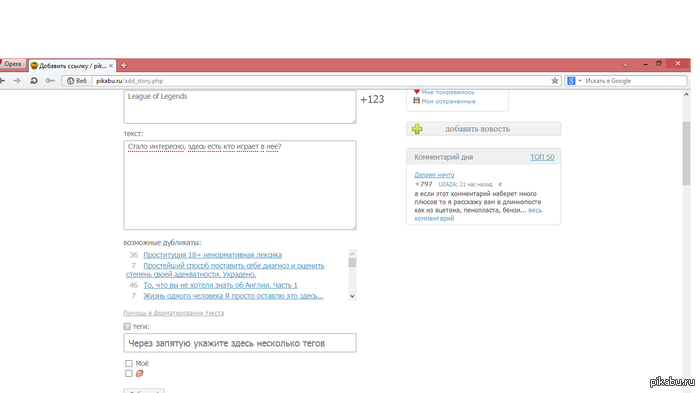Viewport: 700px width, 393px height.
Task: Bookmark page with star icon
Action: (554, 81)
